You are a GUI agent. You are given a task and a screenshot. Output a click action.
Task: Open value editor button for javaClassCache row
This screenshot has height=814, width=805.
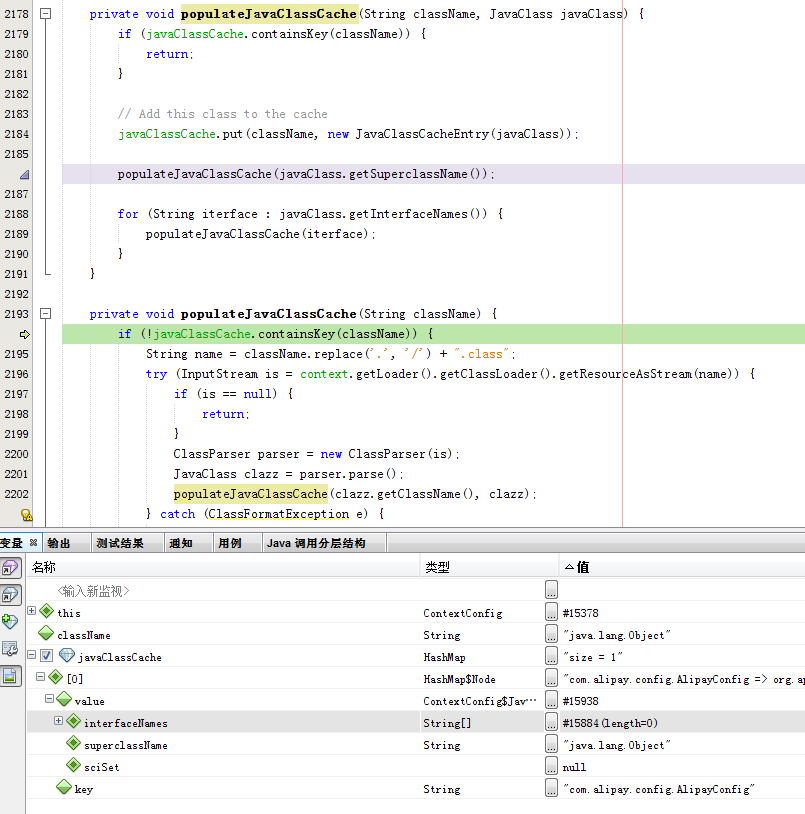point(551,656)
